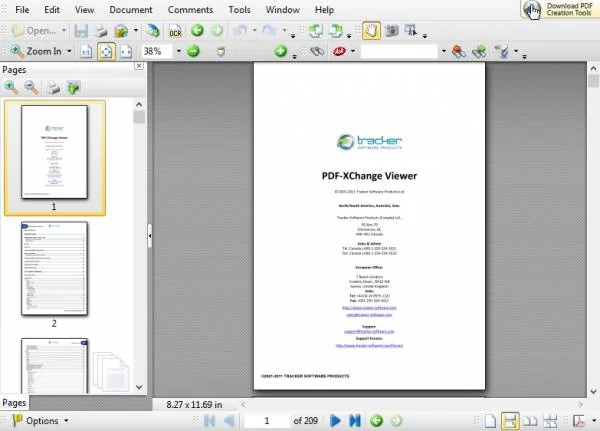Click the Find Next binoculars icon
Screen dimensions: 600x431
pos(479,51)
